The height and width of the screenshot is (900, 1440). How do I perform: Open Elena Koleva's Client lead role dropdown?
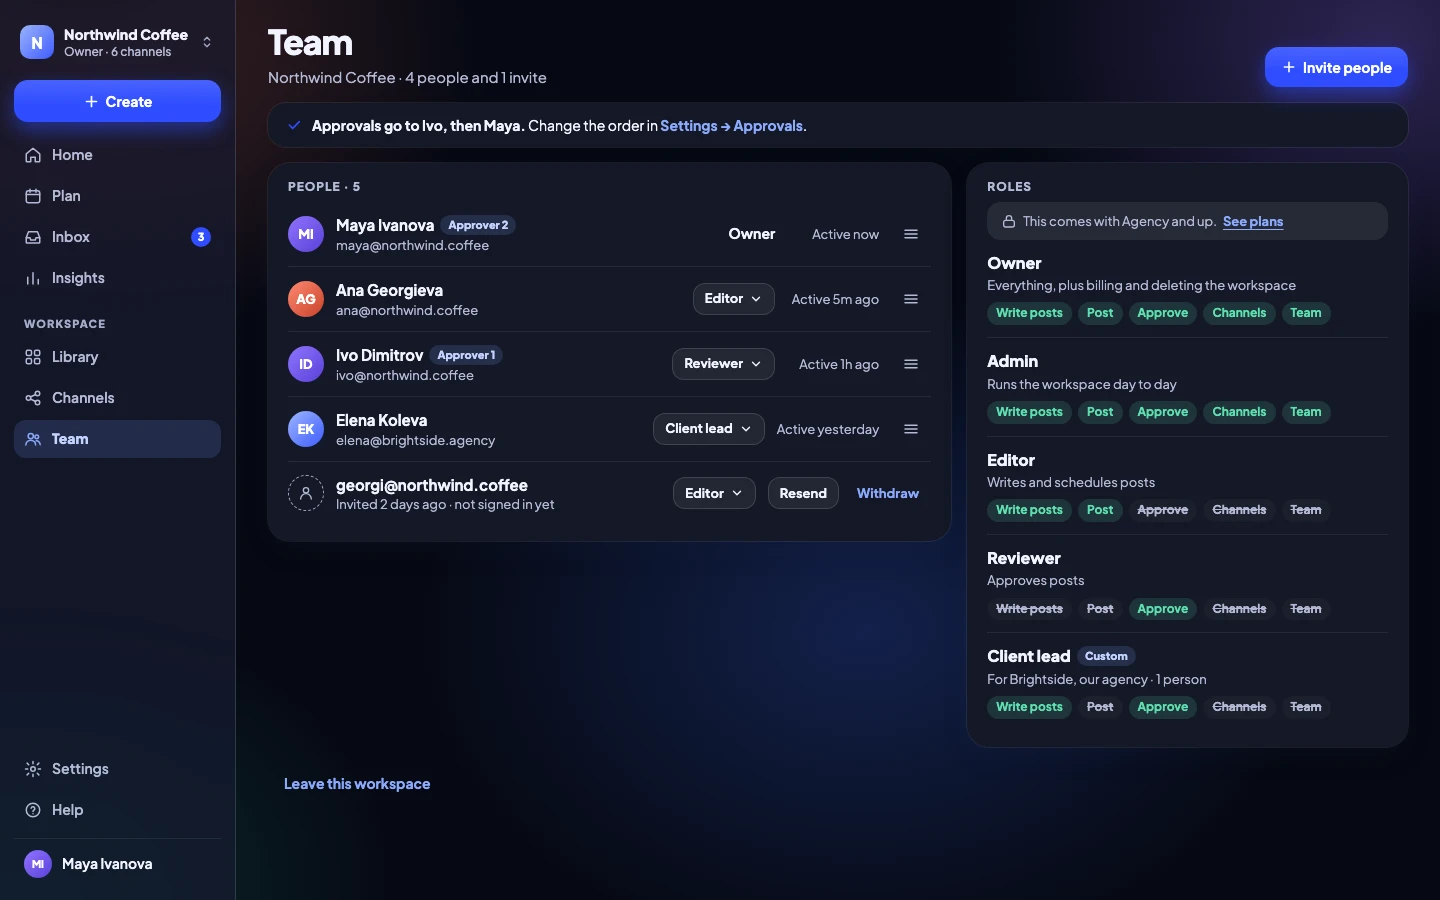(708, 429)
